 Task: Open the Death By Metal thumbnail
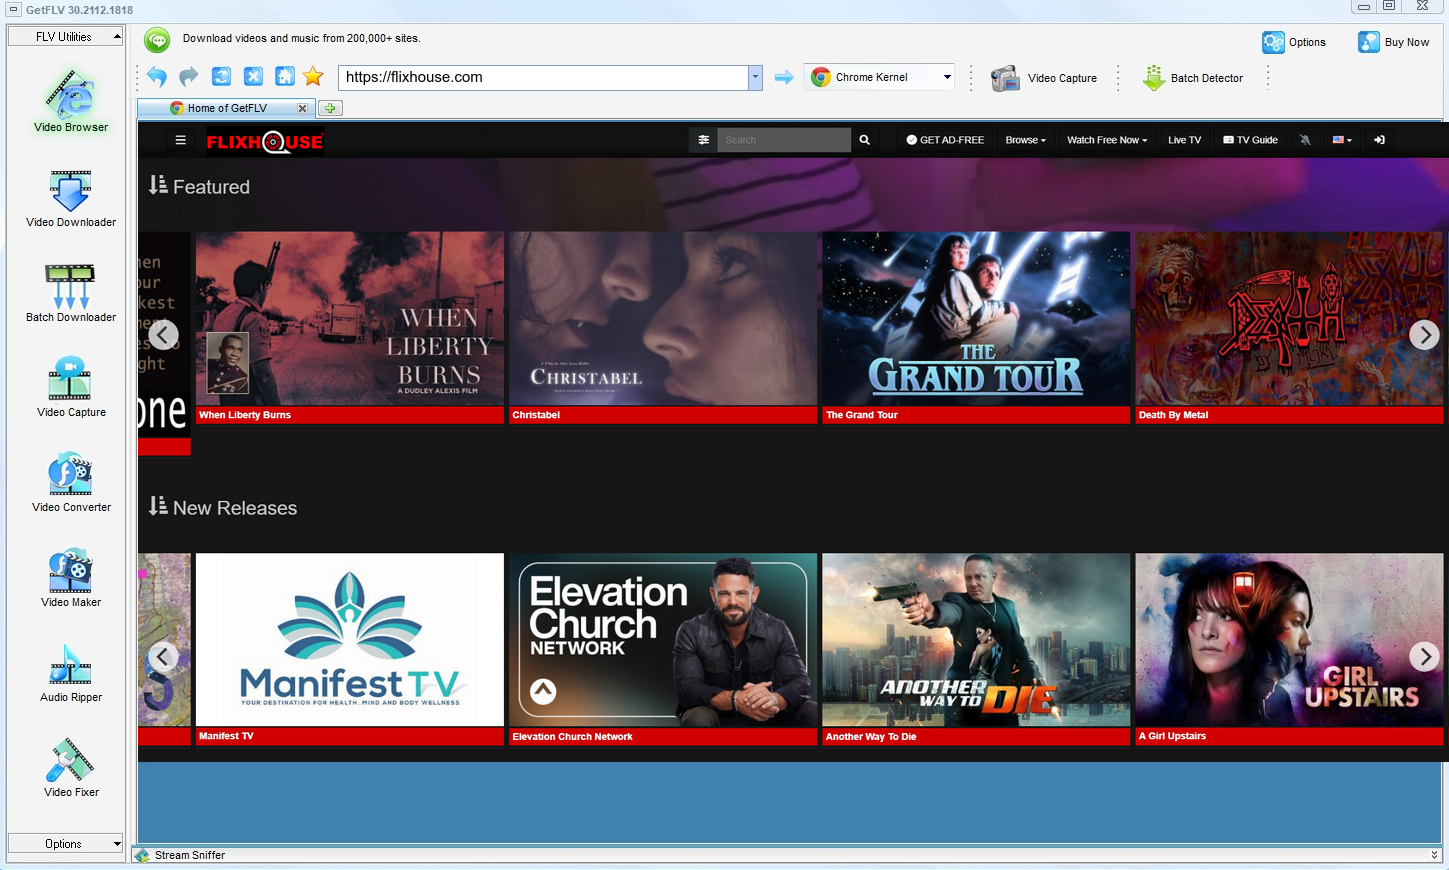(x=1289, y=319)
